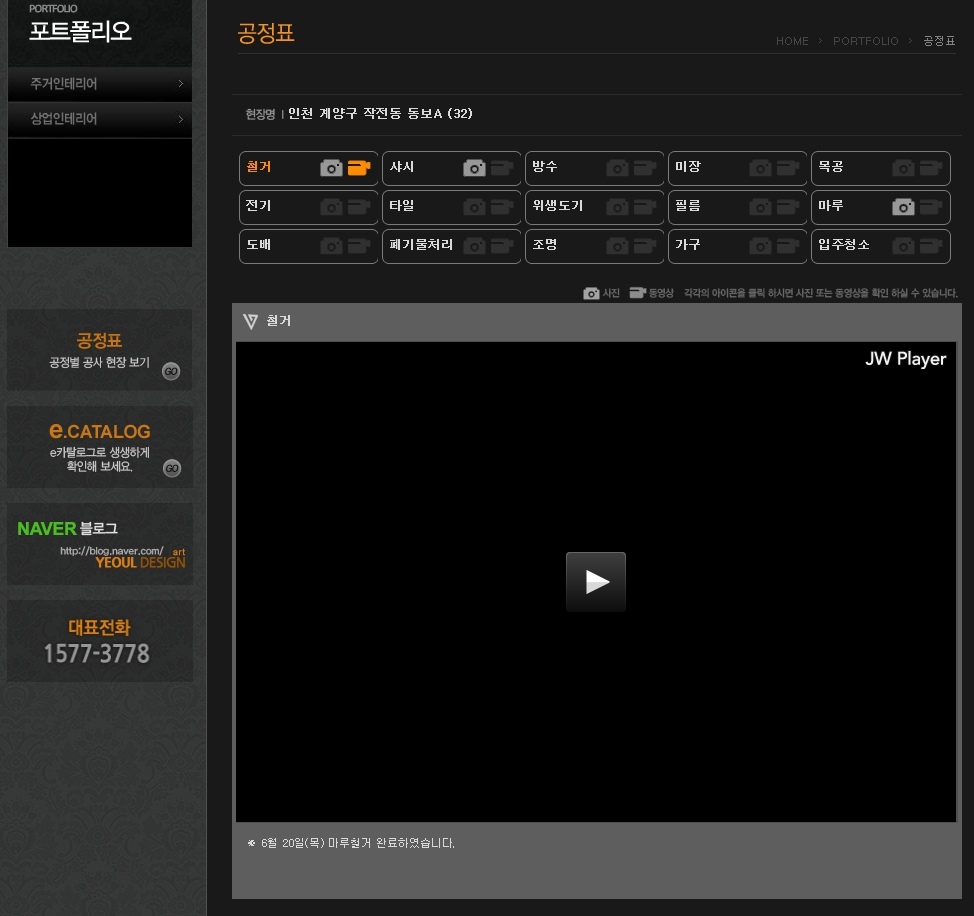
Task: Click the 마루 photo camera icon
Action: click(903, 207)
